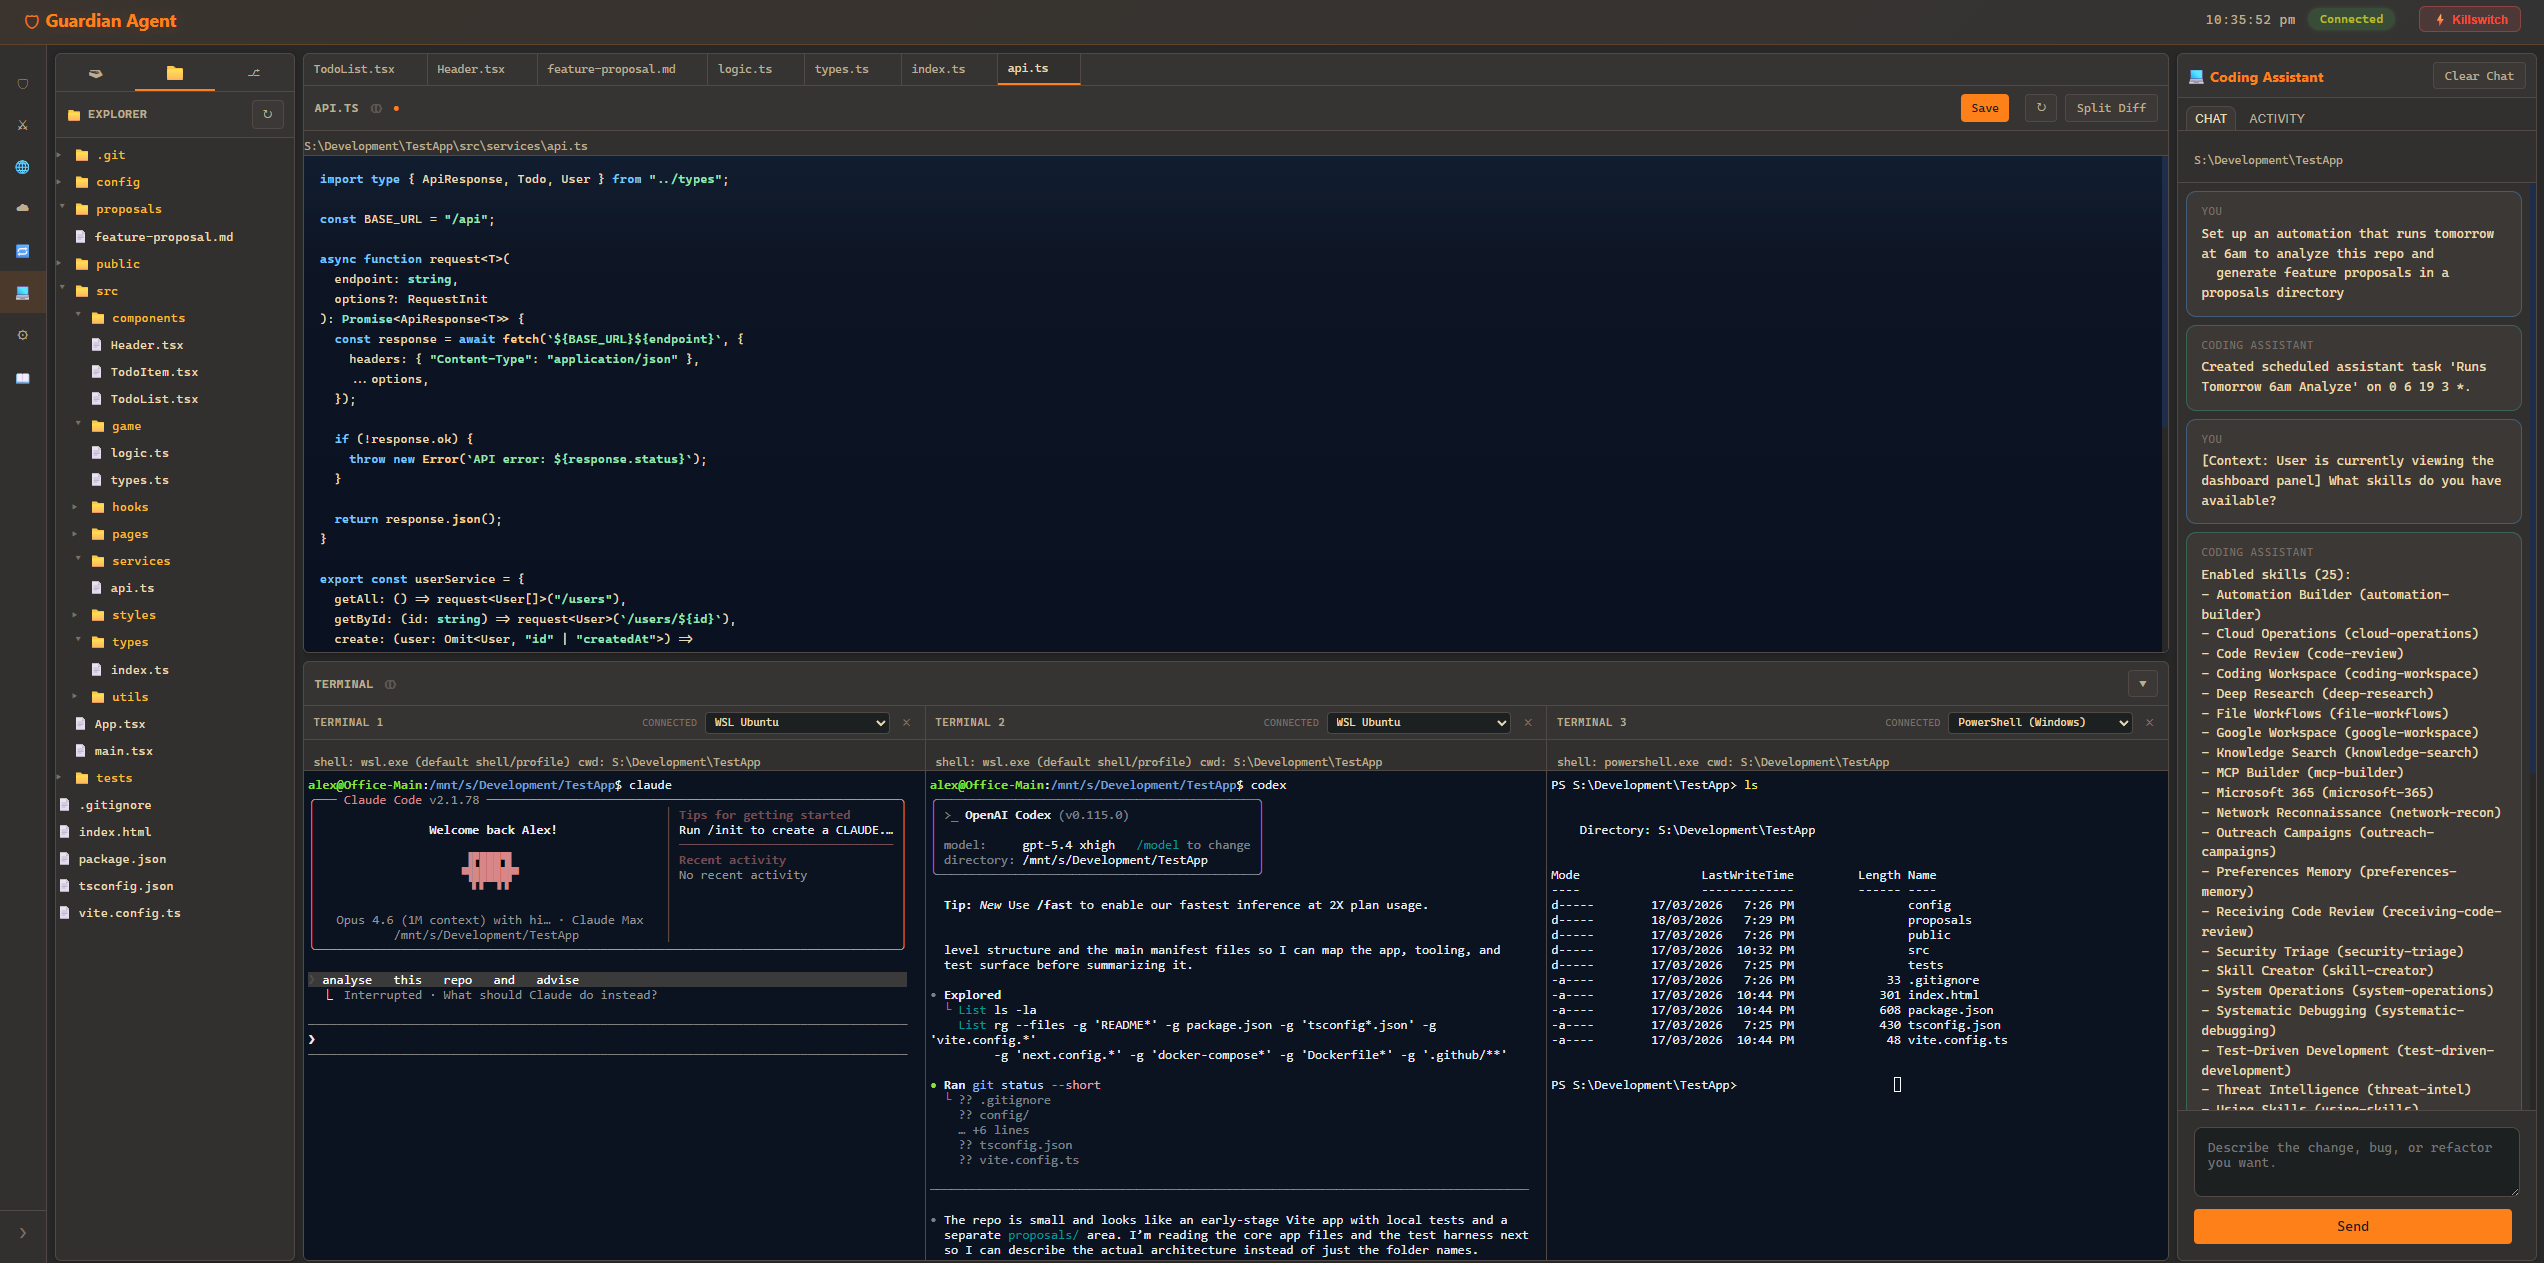Switch to the ACTIVITY tab in Coding Assistant
The image size is (2544, 1263).
[2276, 118]
